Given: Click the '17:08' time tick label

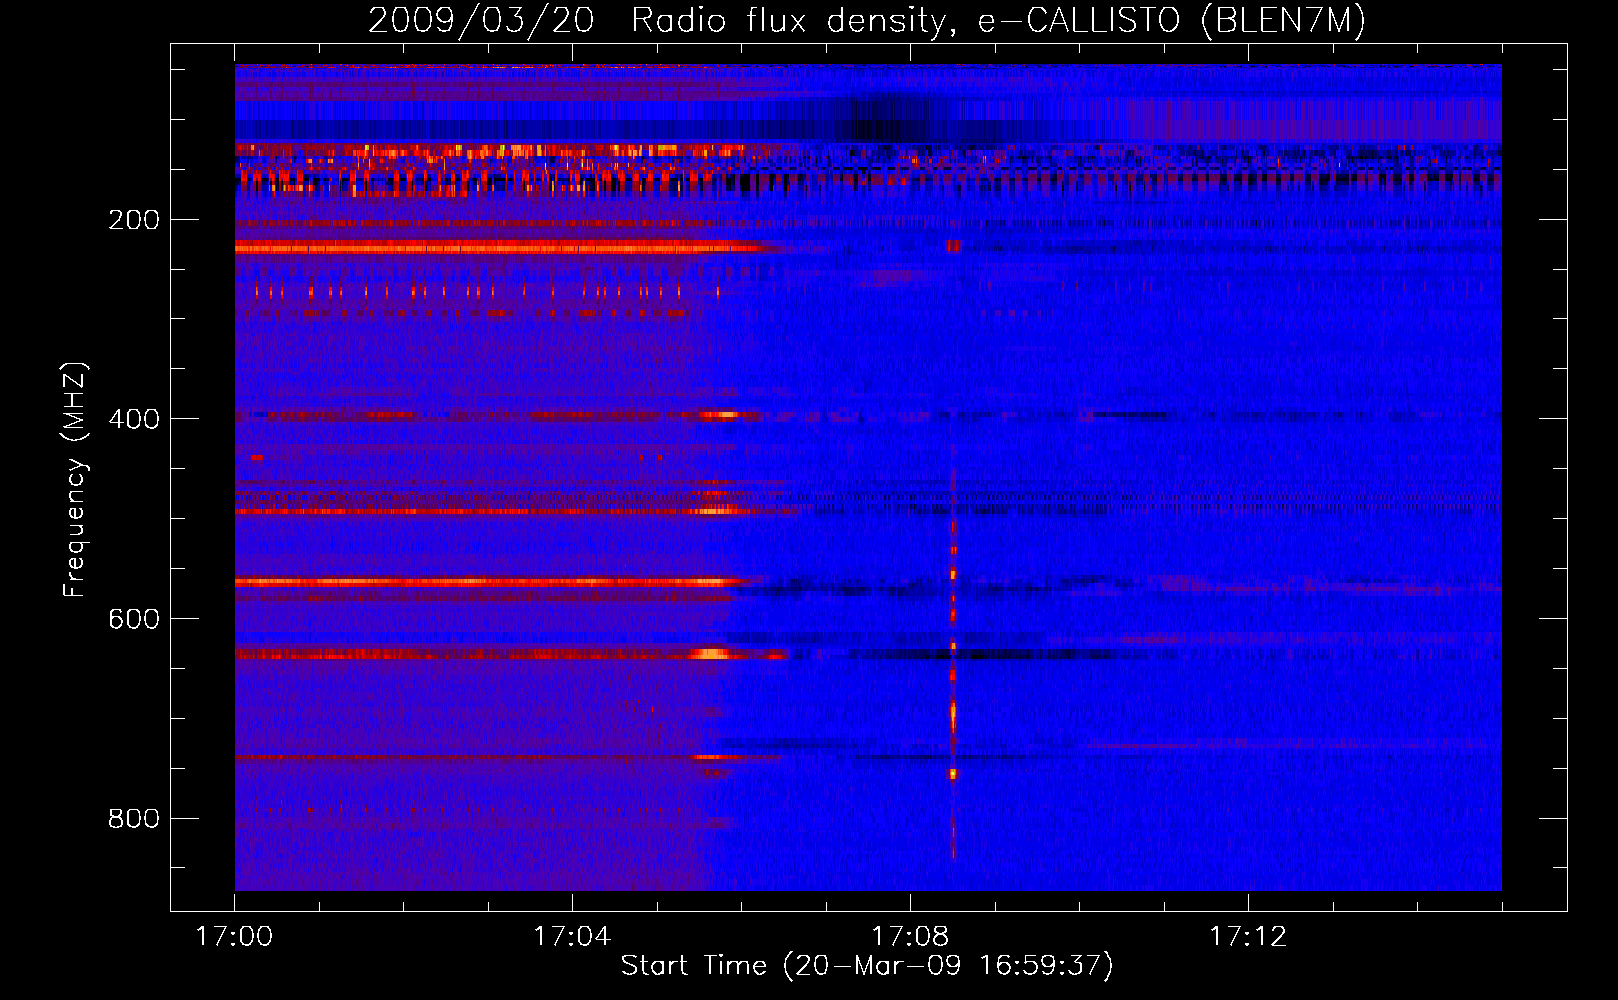Looking at the screenshot, I should pos(910,937).
